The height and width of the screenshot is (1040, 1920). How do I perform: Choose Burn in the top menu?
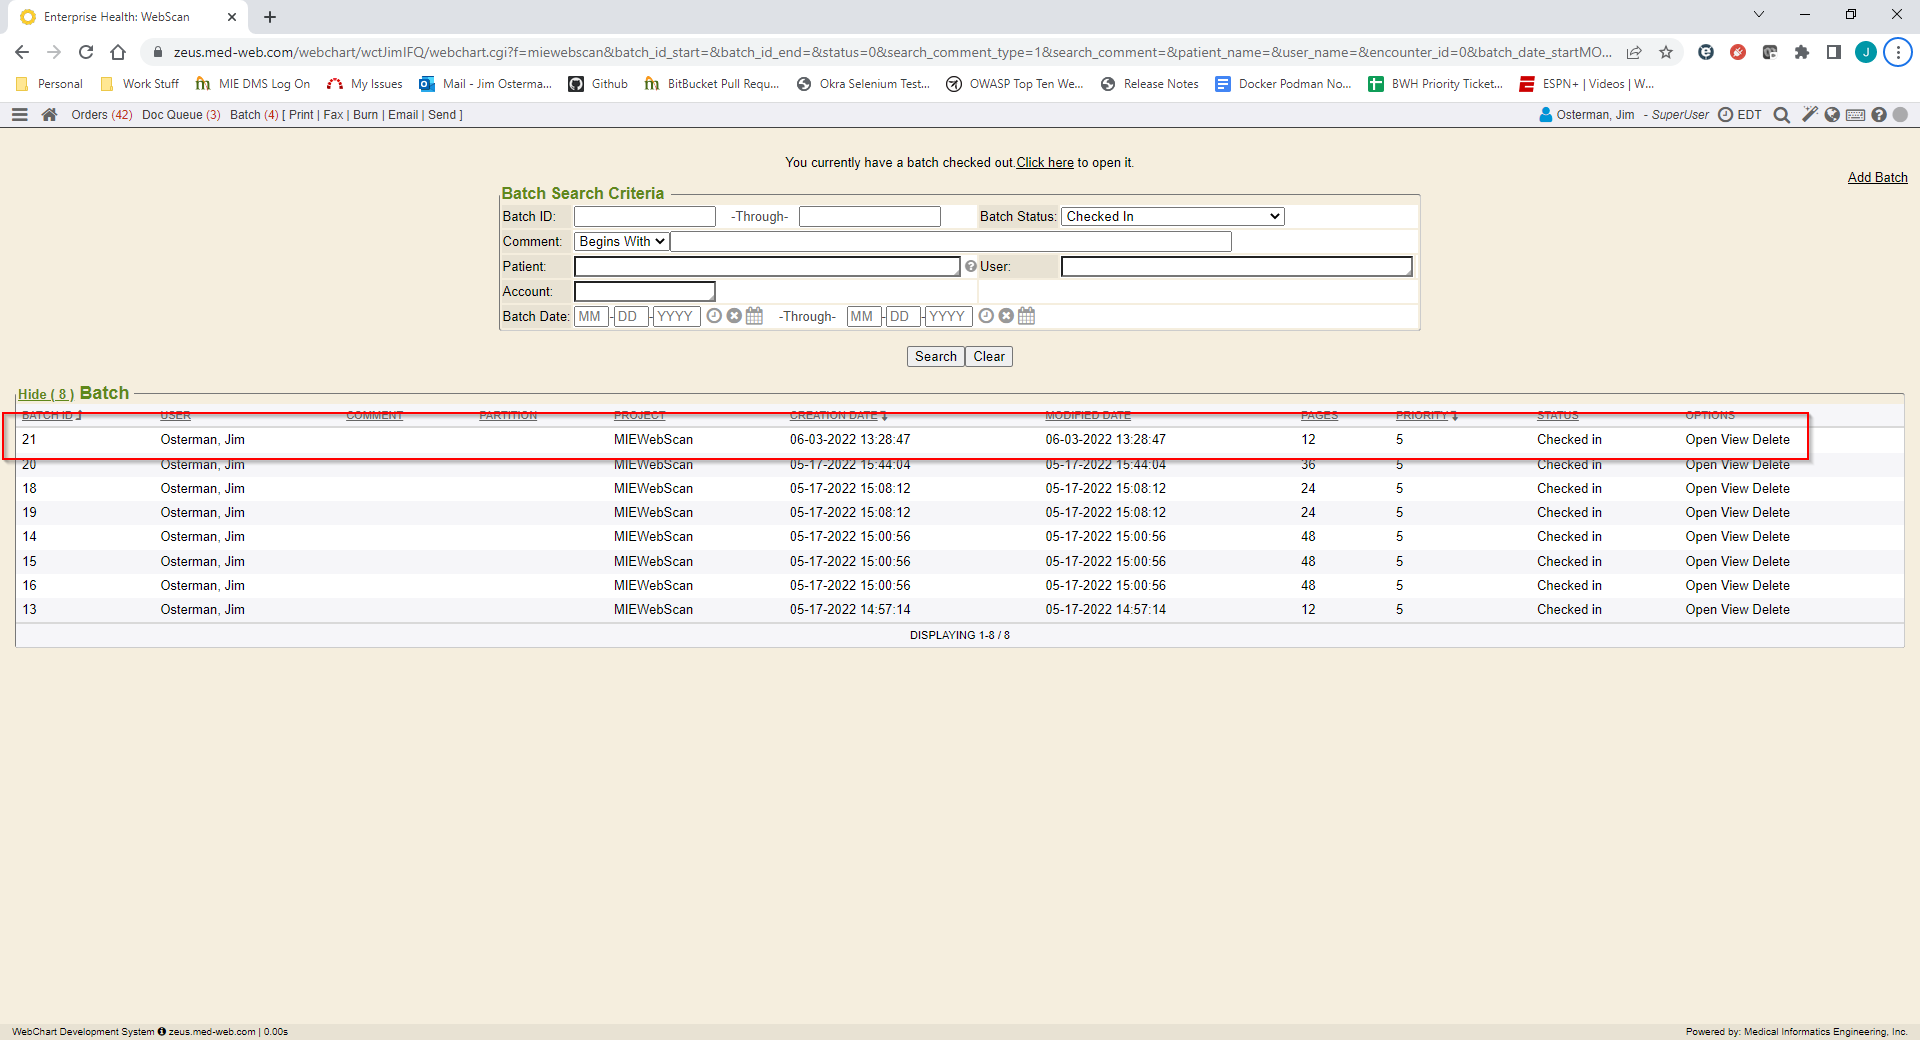coord(365,115)
